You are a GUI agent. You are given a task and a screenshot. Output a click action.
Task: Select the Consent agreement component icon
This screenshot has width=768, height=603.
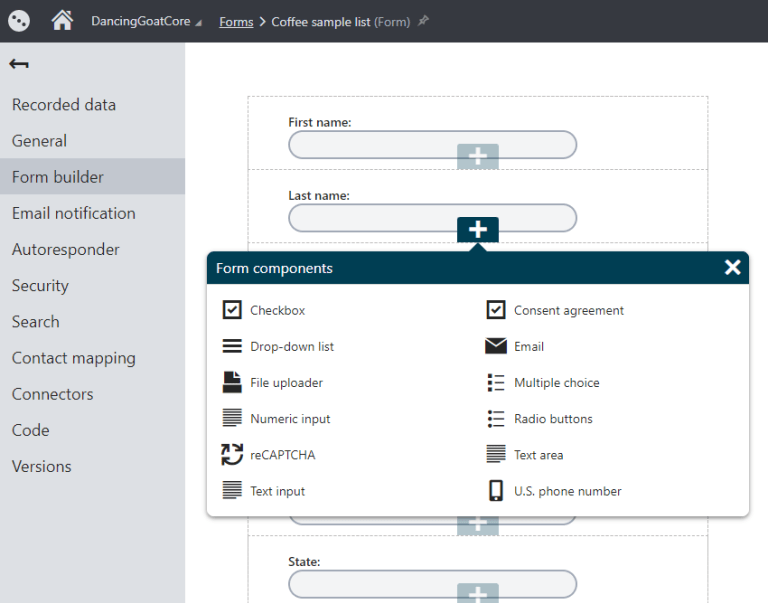(x=496, y=310)
